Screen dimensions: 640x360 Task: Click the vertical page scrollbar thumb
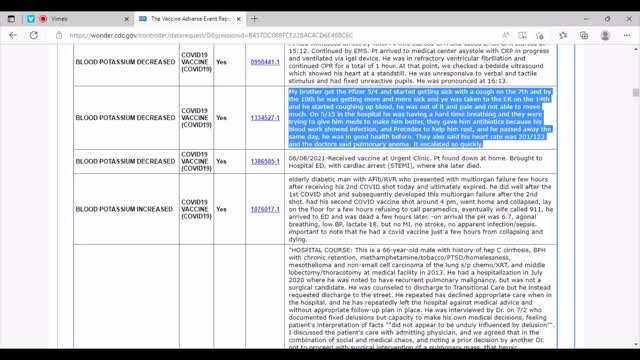[x=636, y=93]
